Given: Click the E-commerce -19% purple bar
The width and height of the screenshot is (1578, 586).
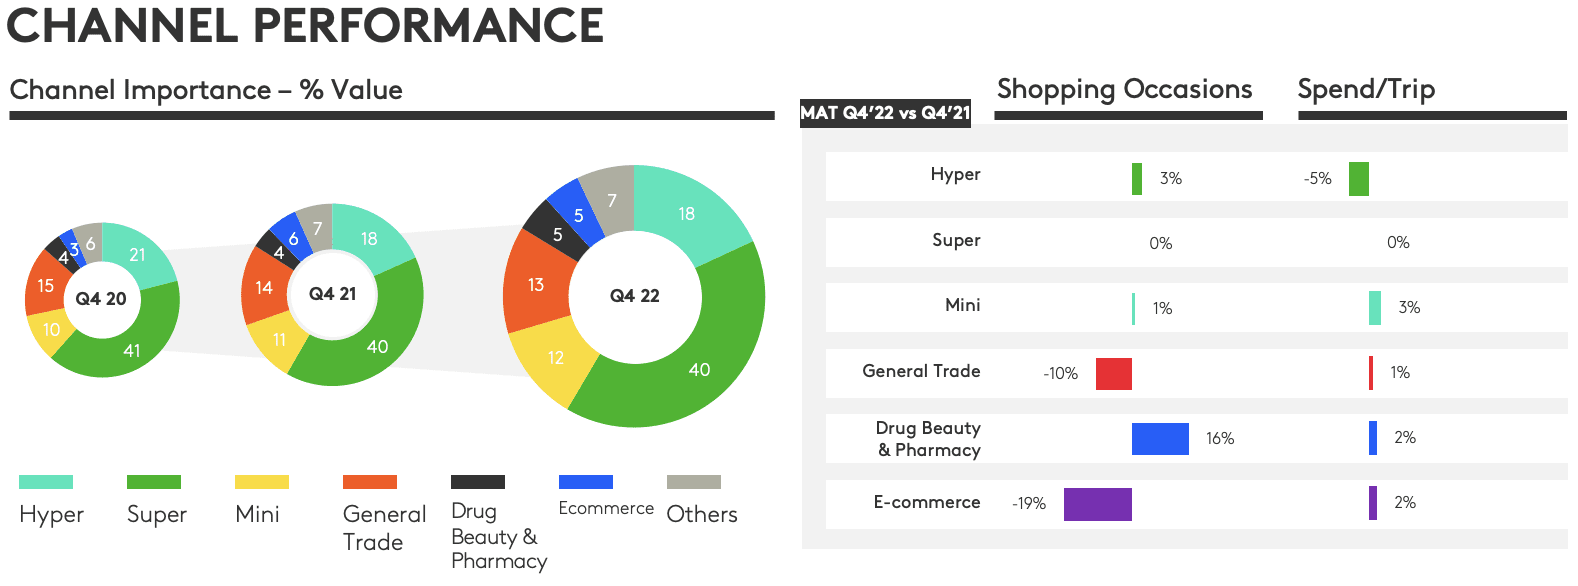Looking at the screenshot, I should [x=1098, y=504].
